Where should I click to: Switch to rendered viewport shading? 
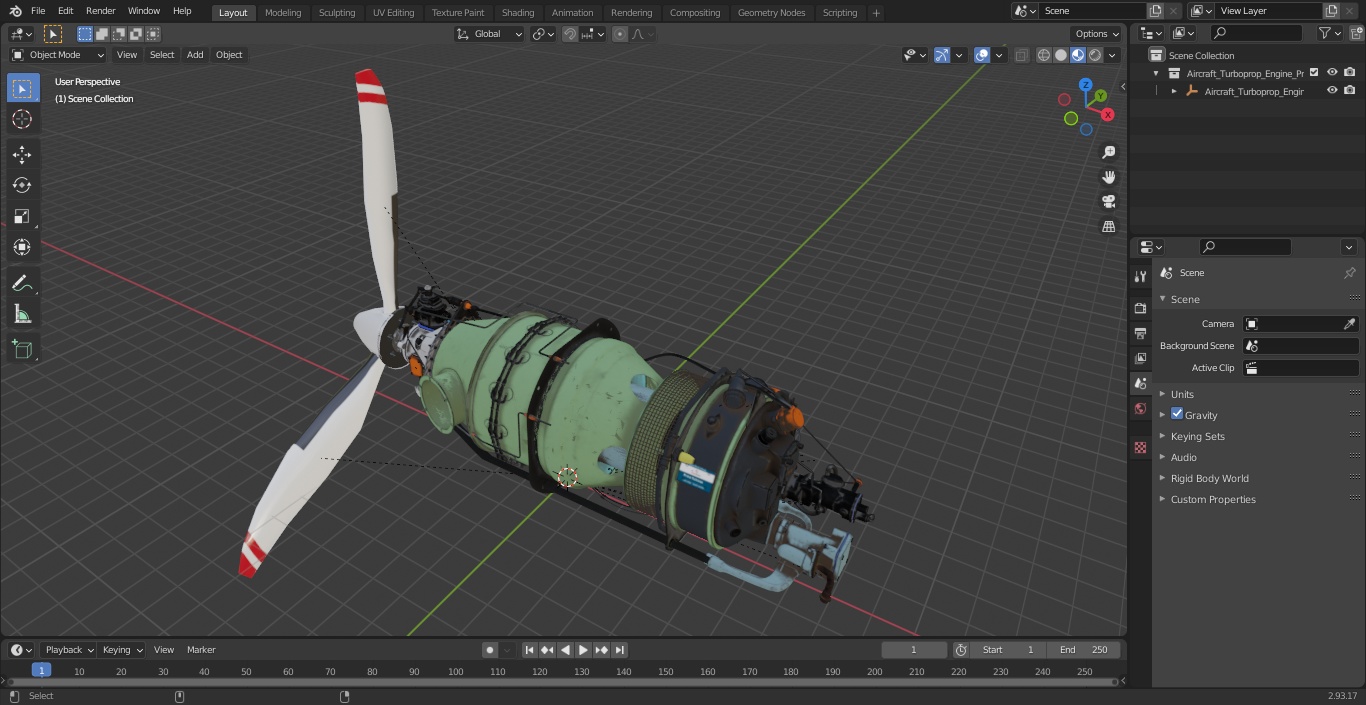click(1095, 55)
